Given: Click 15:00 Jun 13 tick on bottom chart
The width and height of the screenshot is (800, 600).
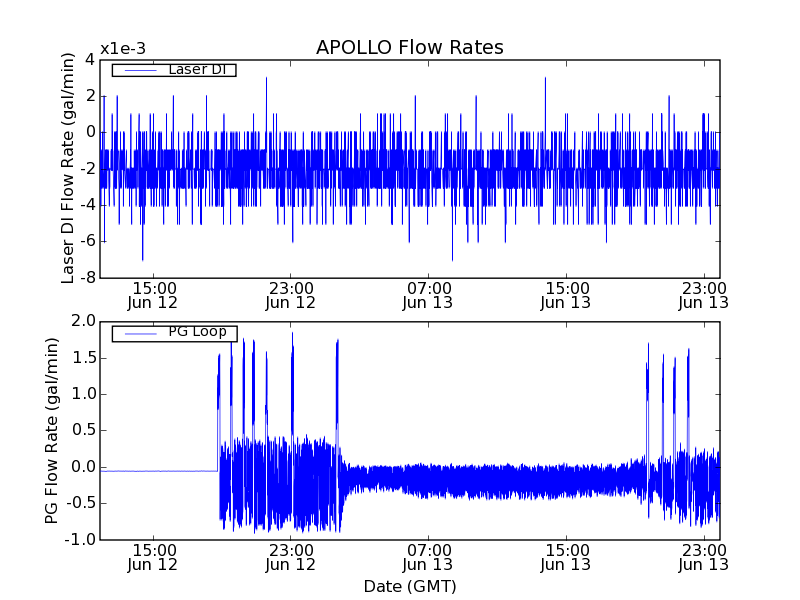Looking at the screenshot, I should [x=567, y=556].
